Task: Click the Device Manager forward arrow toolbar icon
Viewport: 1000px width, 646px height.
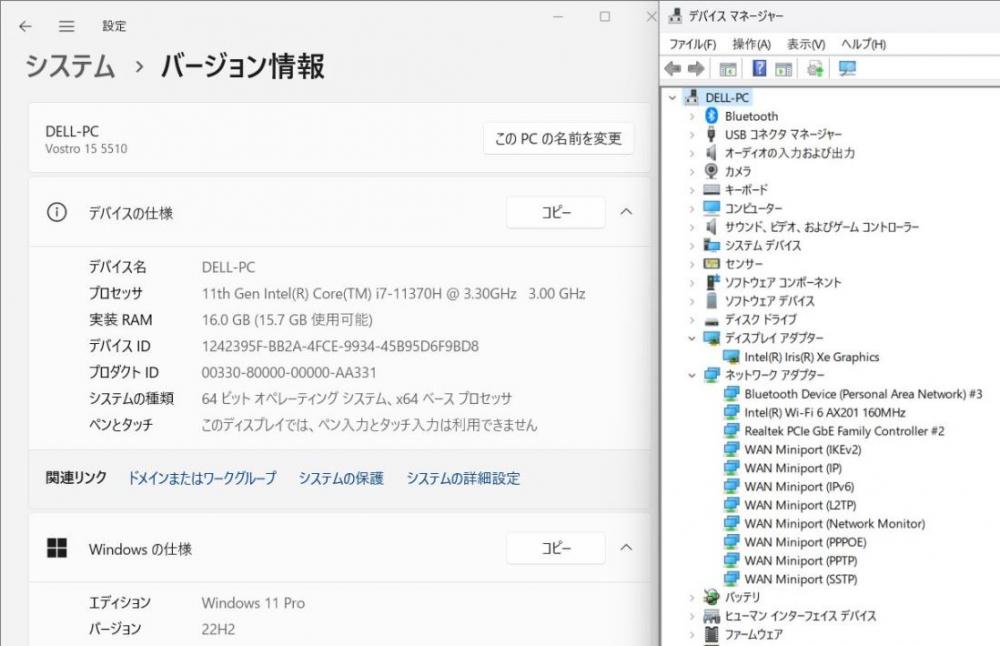Action: coord(696,68)
